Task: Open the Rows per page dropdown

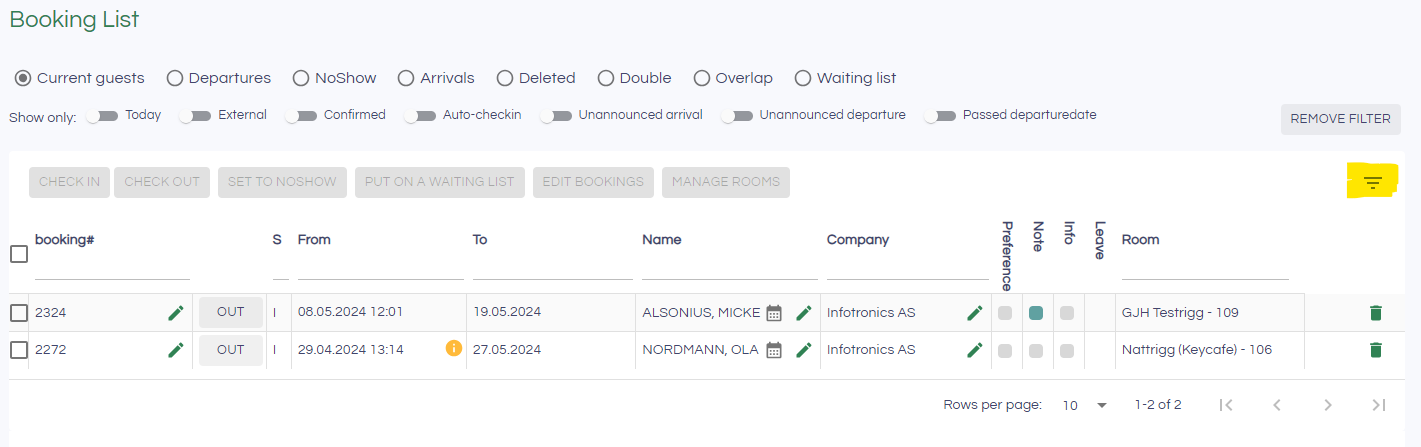Action: (x=1086, y=405)
